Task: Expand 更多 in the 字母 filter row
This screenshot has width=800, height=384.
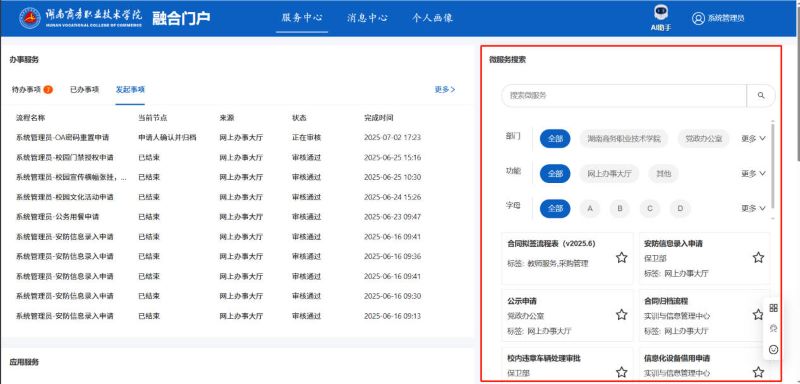Action: pos(753,209)
